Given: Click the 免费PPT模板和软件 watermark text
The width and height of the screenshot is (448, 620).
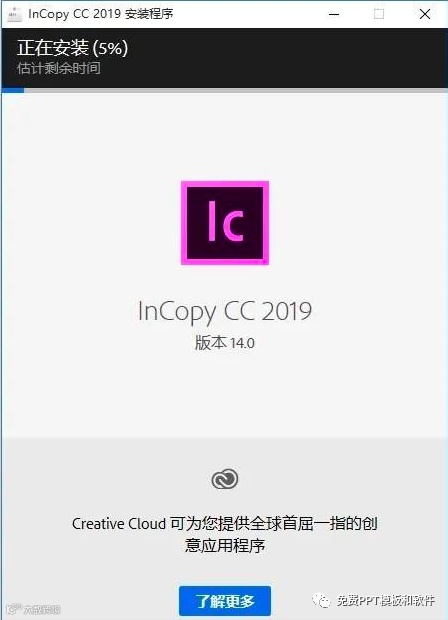Looking at the screenshot, I should (386, 600).
